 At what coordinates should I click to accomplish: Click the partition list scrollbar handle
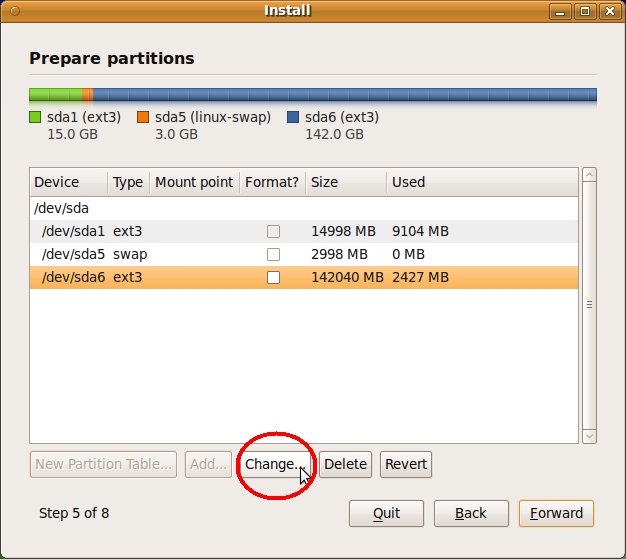point(590,305)
